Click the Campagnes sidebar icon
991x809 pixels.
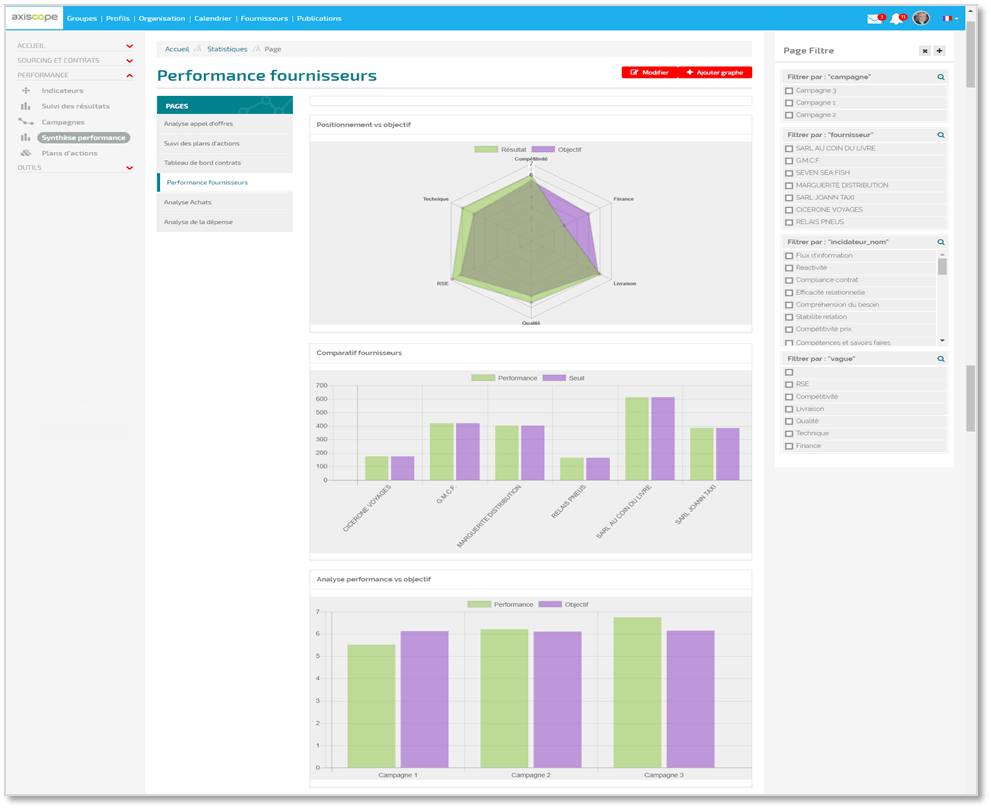pos(26,122)
